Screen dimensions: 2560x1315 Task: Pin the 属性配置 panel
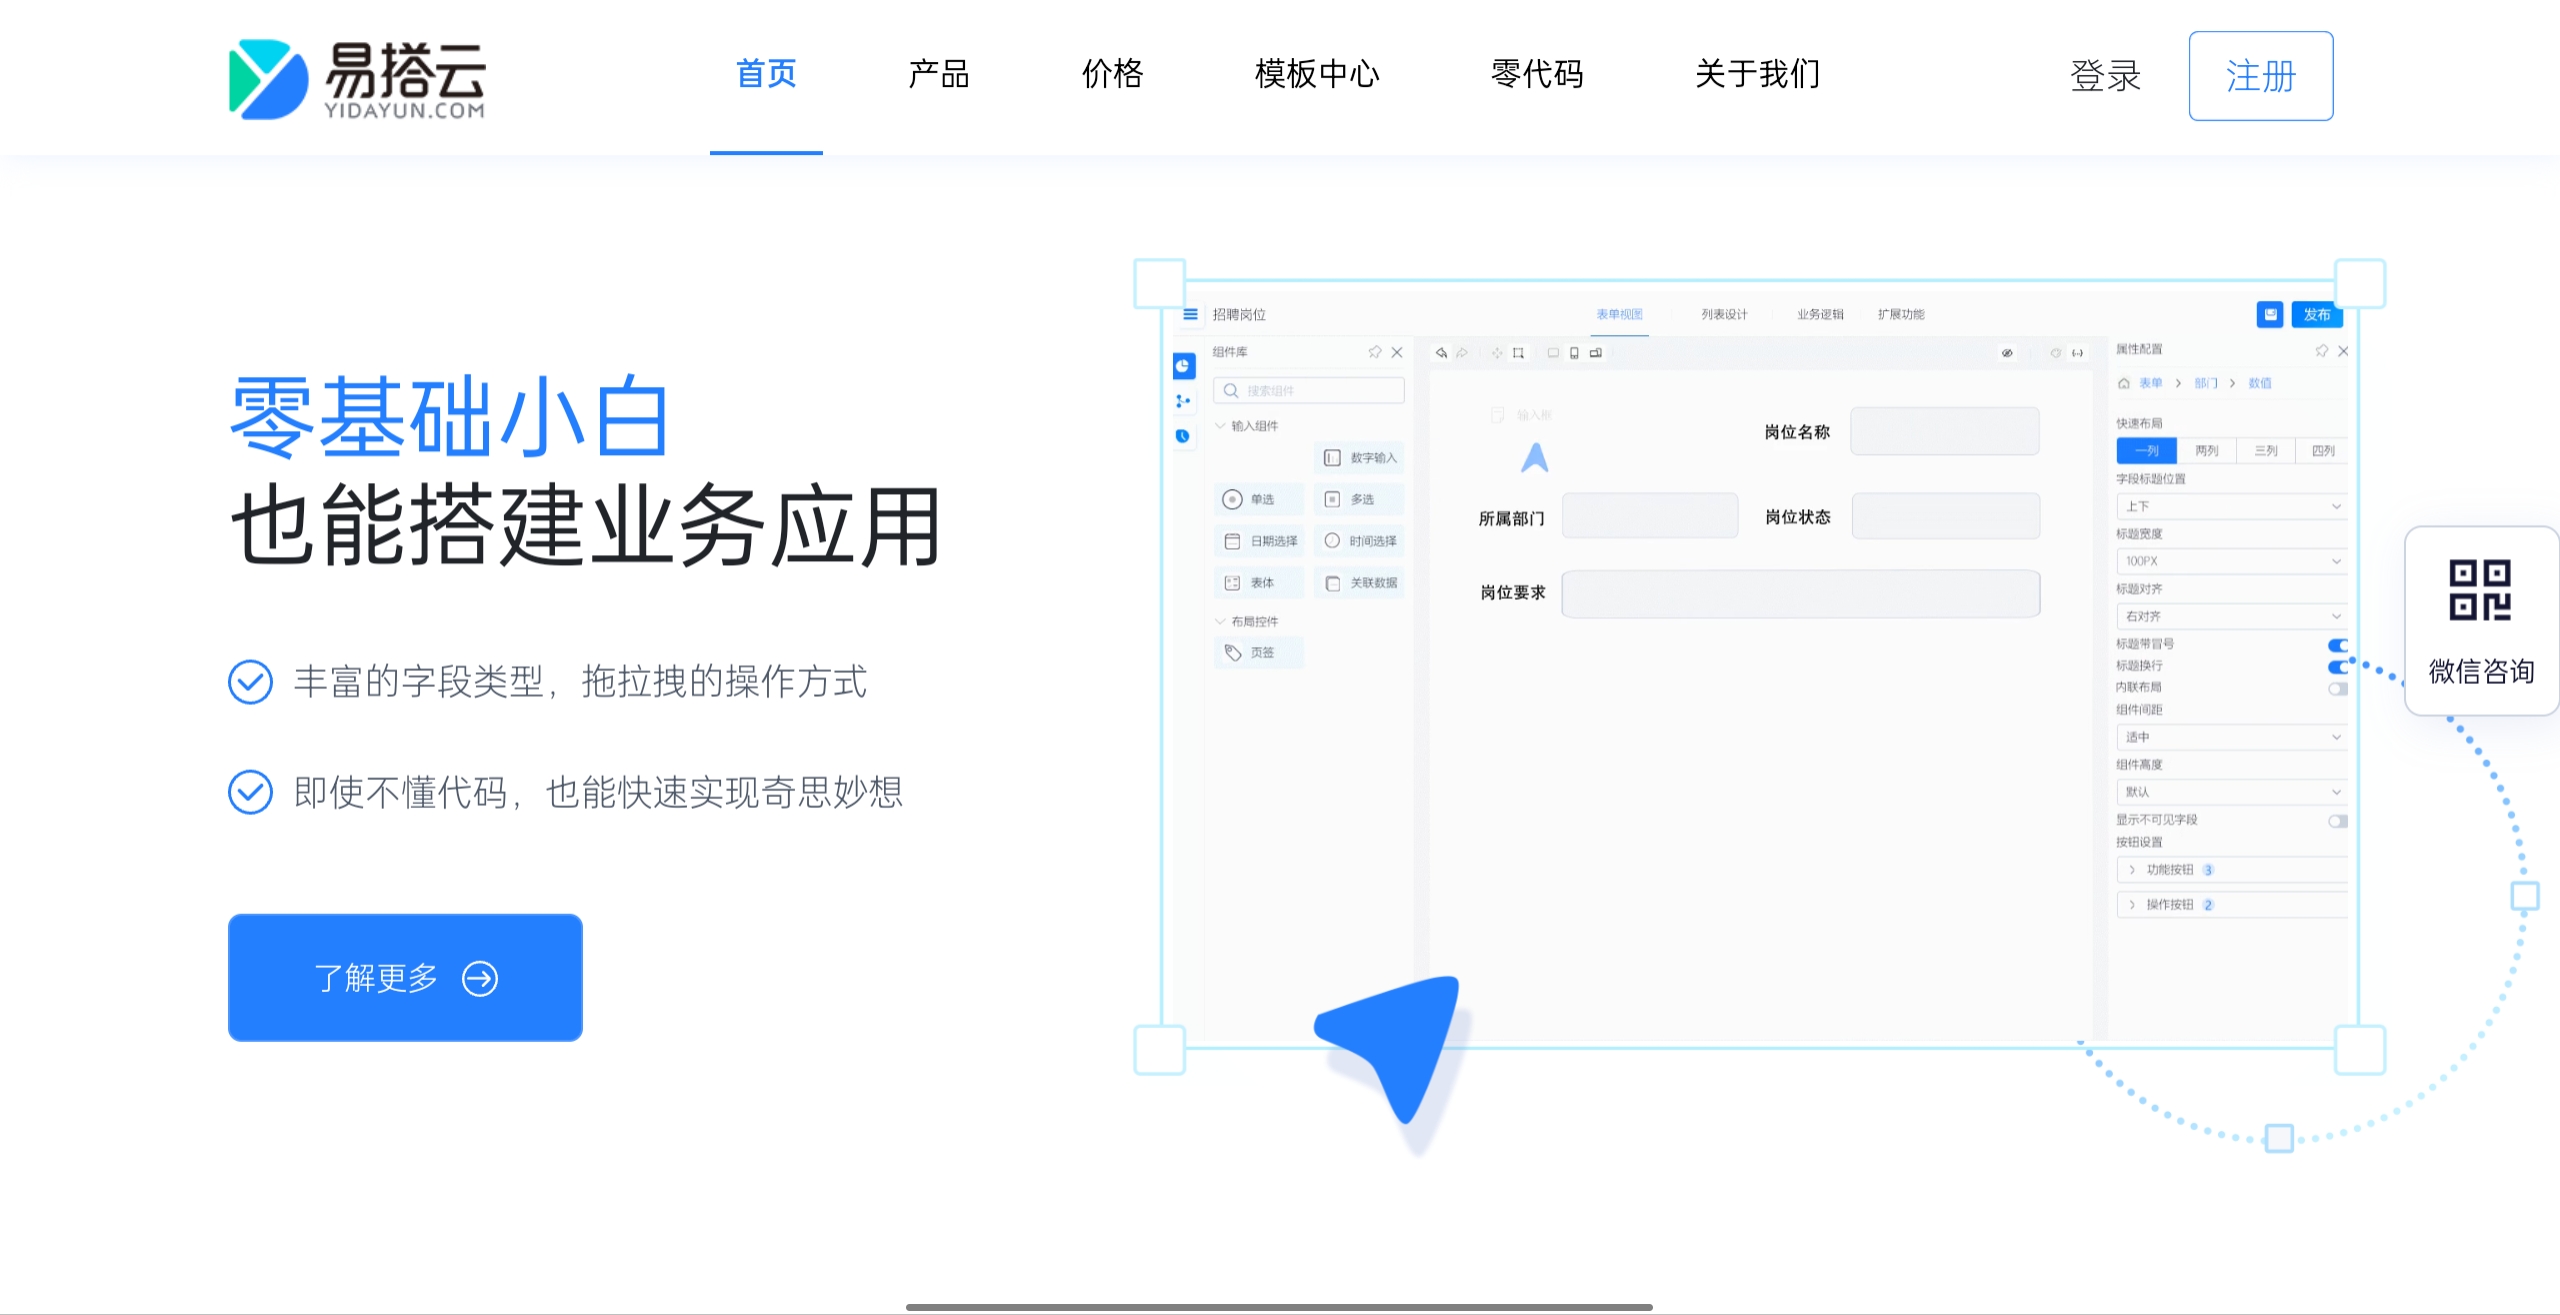pos(2322,351)
